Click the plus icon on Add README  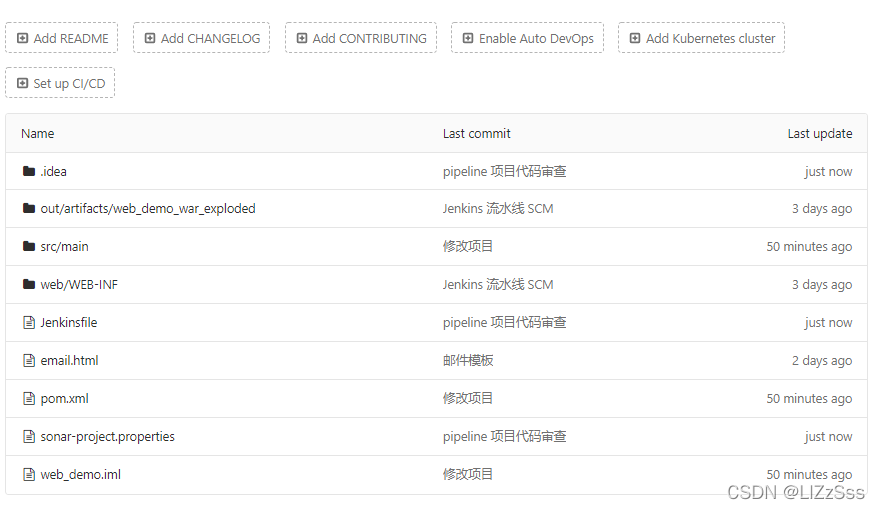(x=23, y=38)
